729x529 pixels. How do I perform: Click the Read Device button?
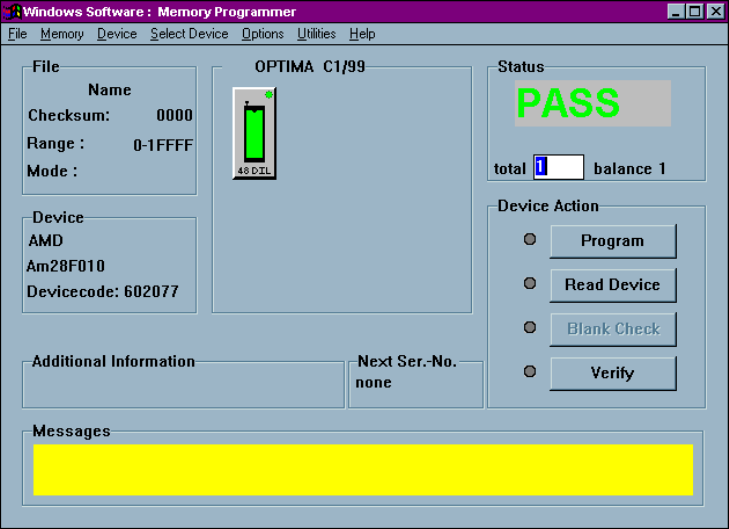click(x=613, y=285)
